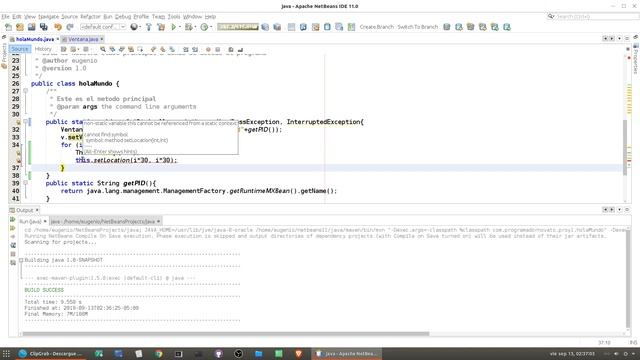The image size is (640, 360).
Task: Click the green Run Project arrow
Action: tap(173, 27)
